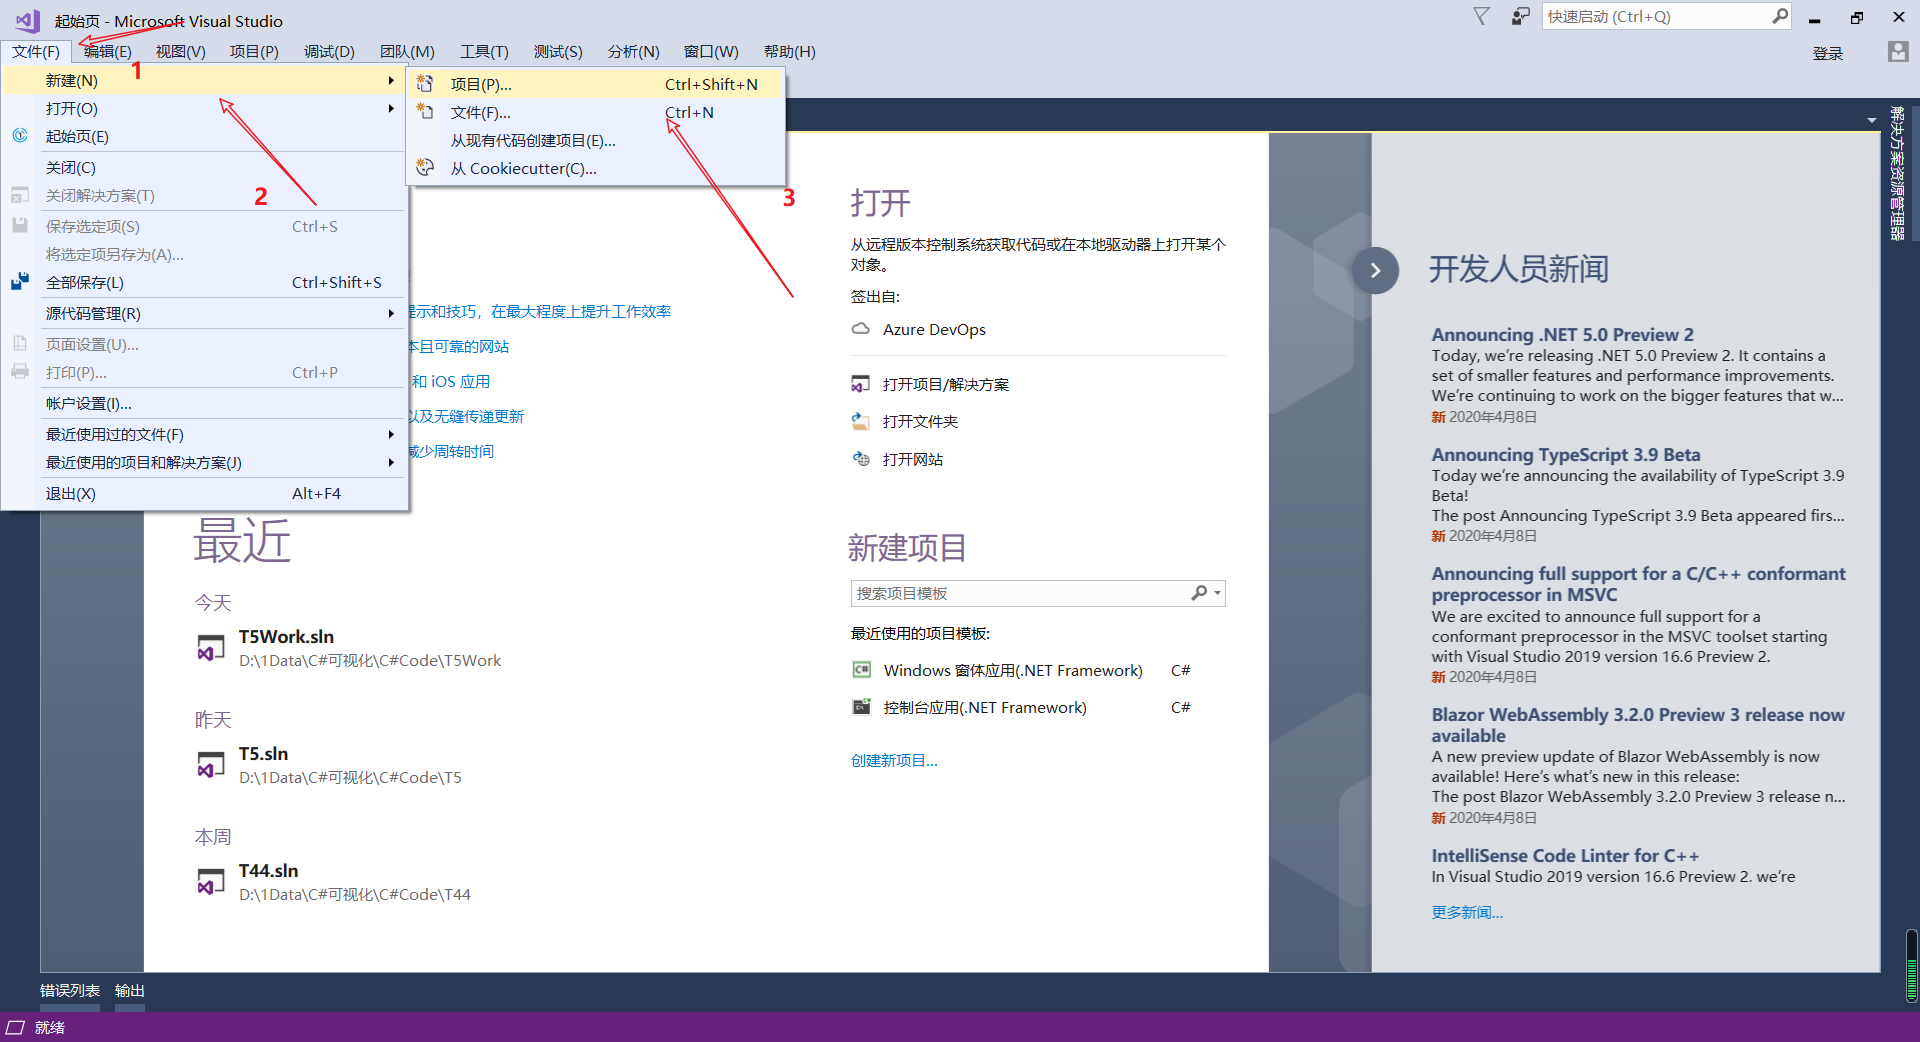Image resolution: width=1920 pixels, height=1042 pixels.
Task: Open IntelliSense Code Linter for C++ article
Action: coord(1564,856)
